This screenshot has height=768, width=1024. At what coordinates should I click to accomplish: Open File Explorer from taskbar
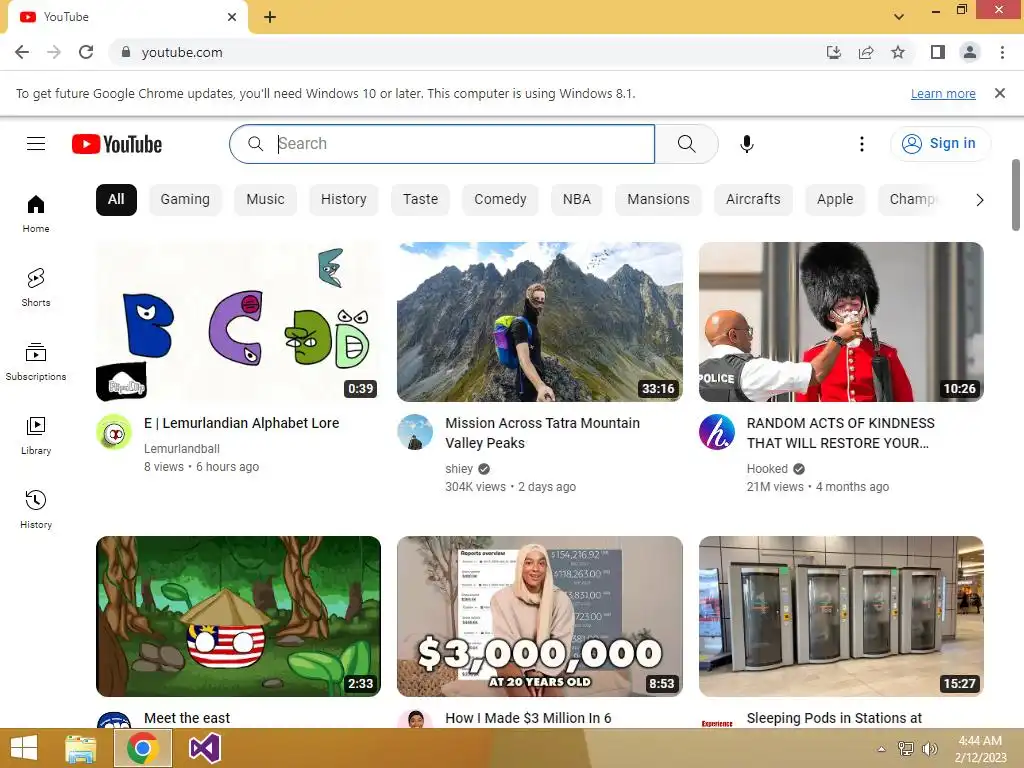(80, 748)
